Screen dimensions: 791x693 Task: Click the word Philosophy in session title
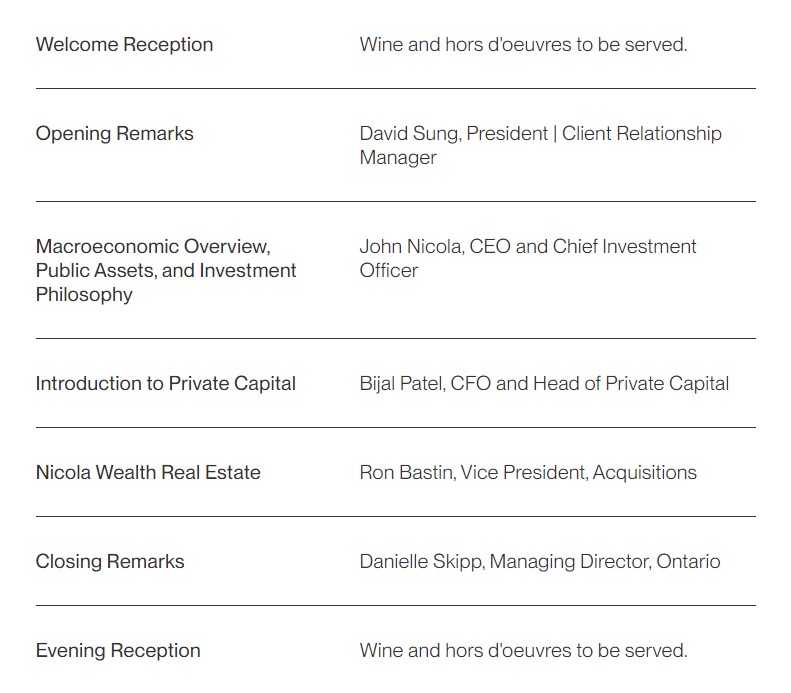pos(84,295)
